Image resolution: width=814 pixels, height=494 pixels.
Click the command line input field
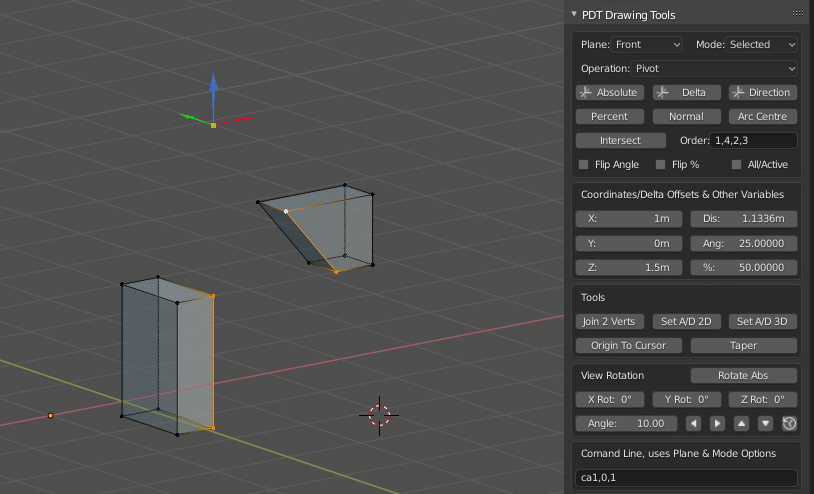[x=686, y=478]
